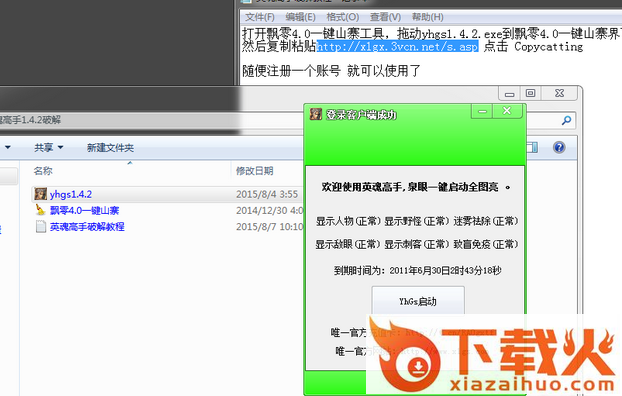
Task: Click 新建文件夹 in the Explorer toolbar
Action: [x=110, y=148]
